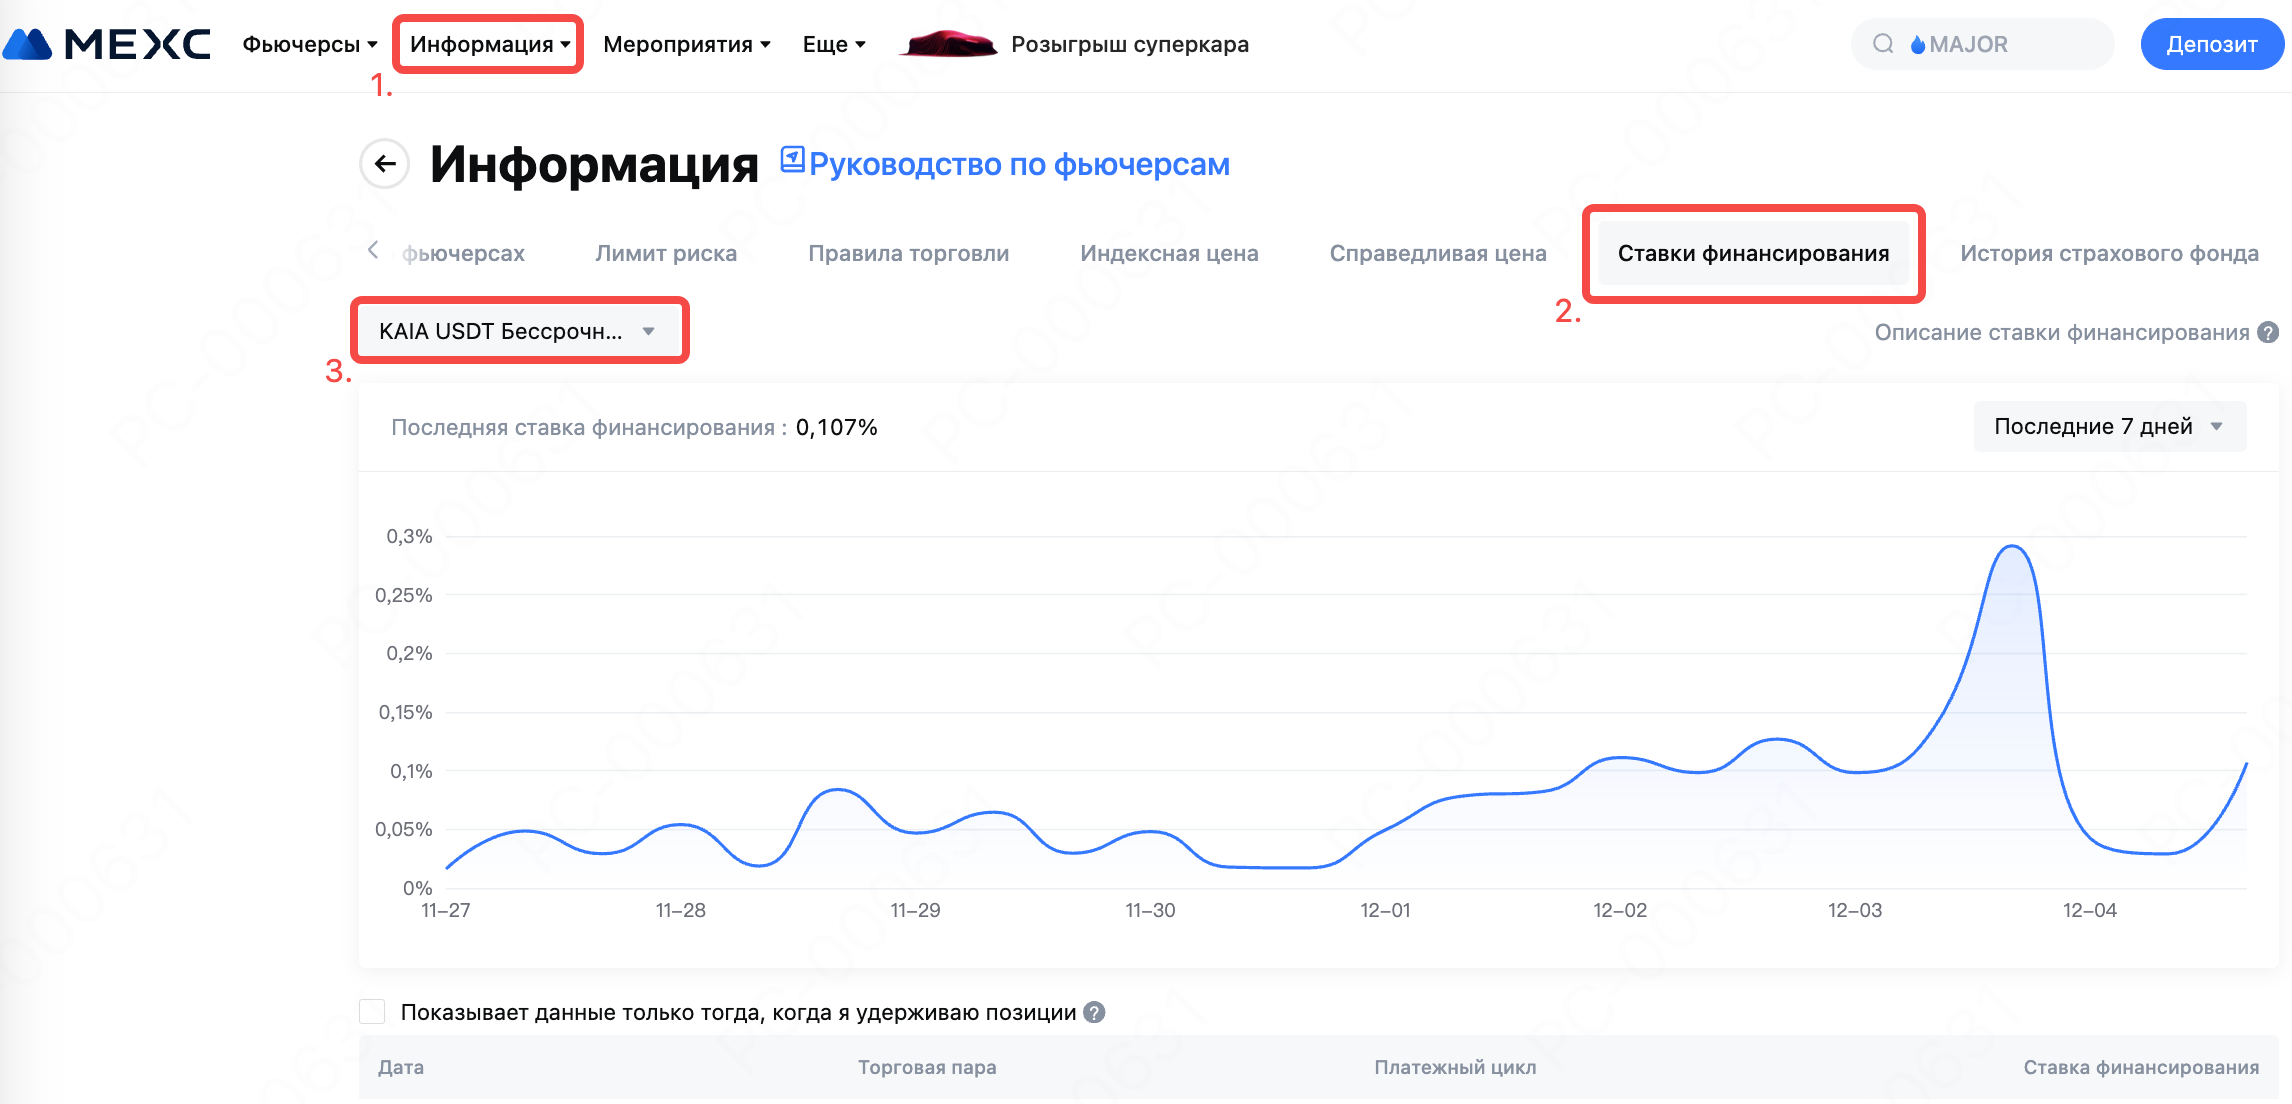Select the Индексная цена tab
Screen dimensions: 2292x1104
click(1169, 254)
